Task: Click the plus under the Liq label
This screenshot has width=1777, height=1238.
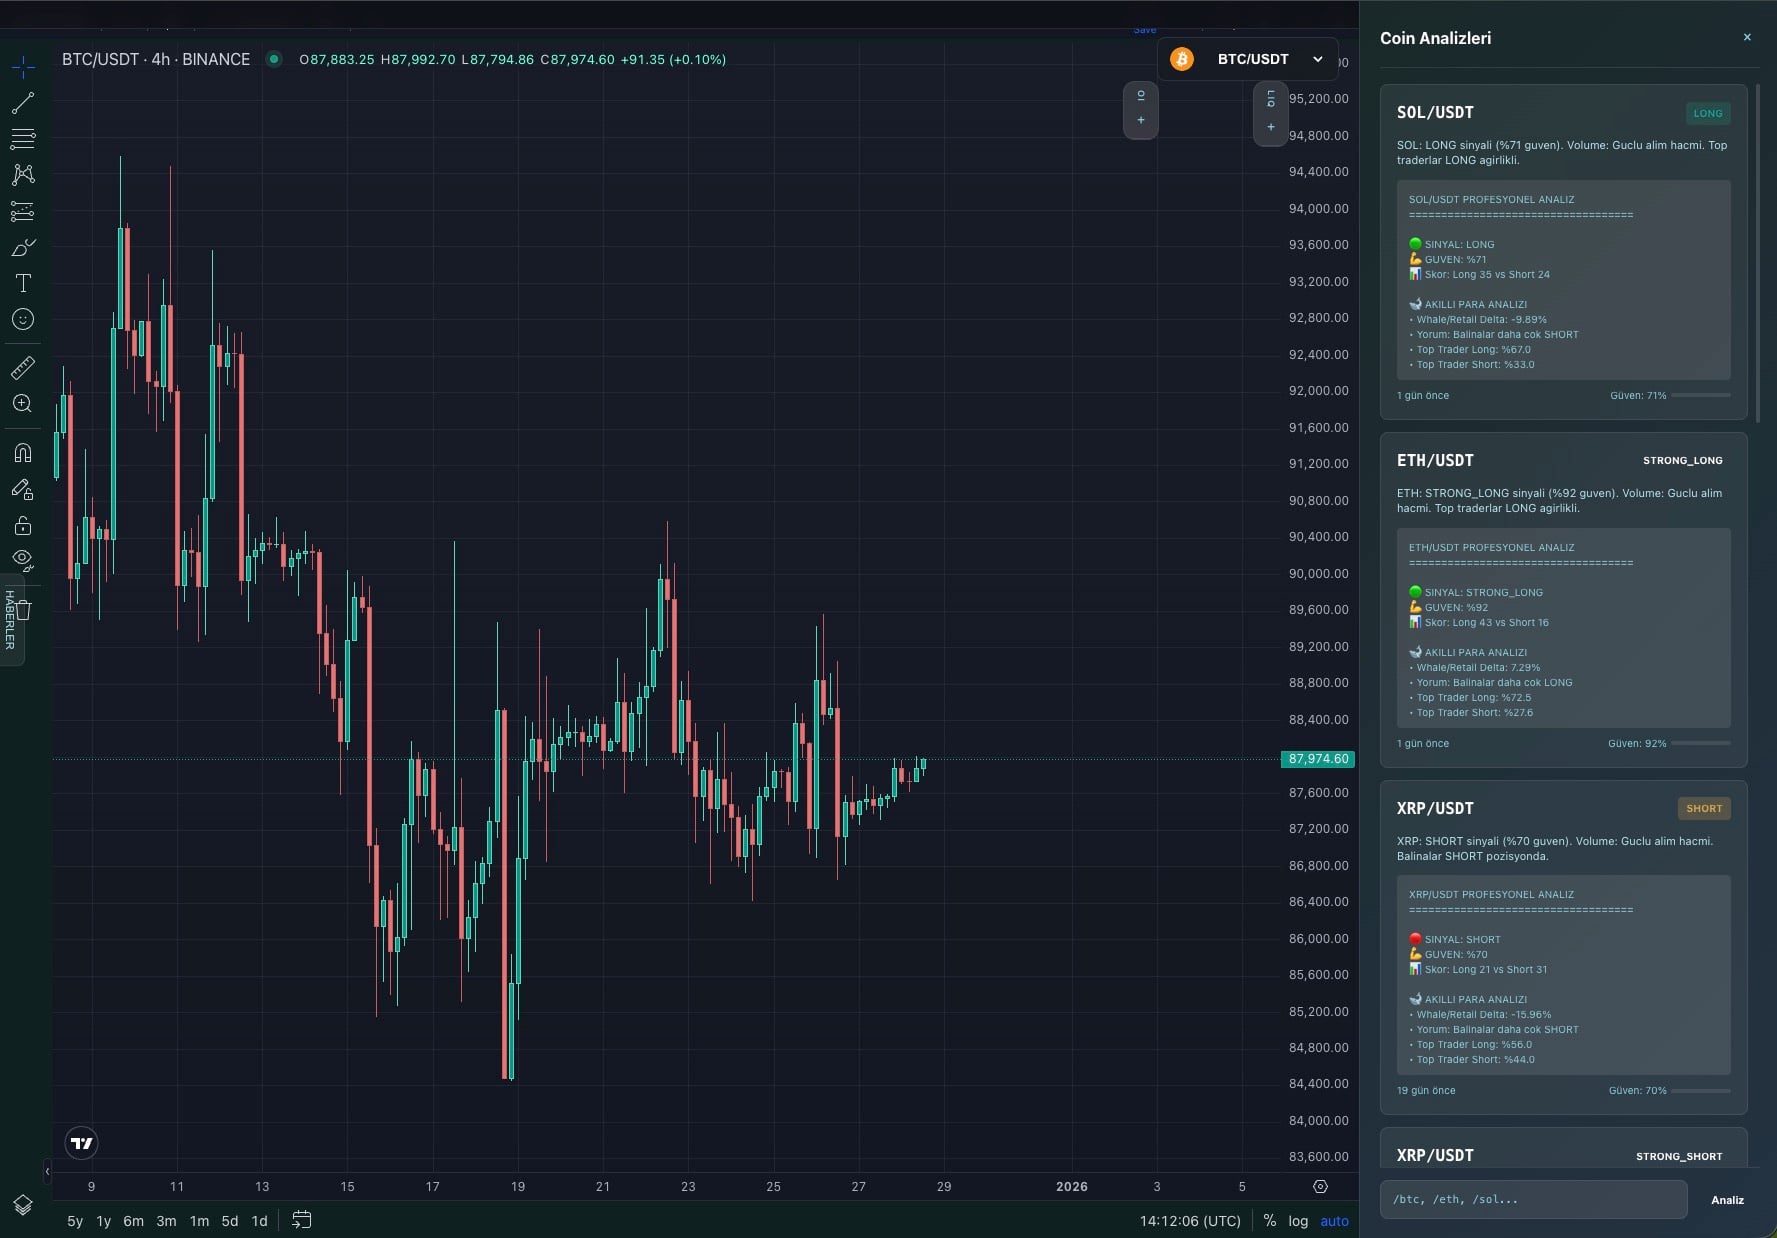Action: (1271, 127)
